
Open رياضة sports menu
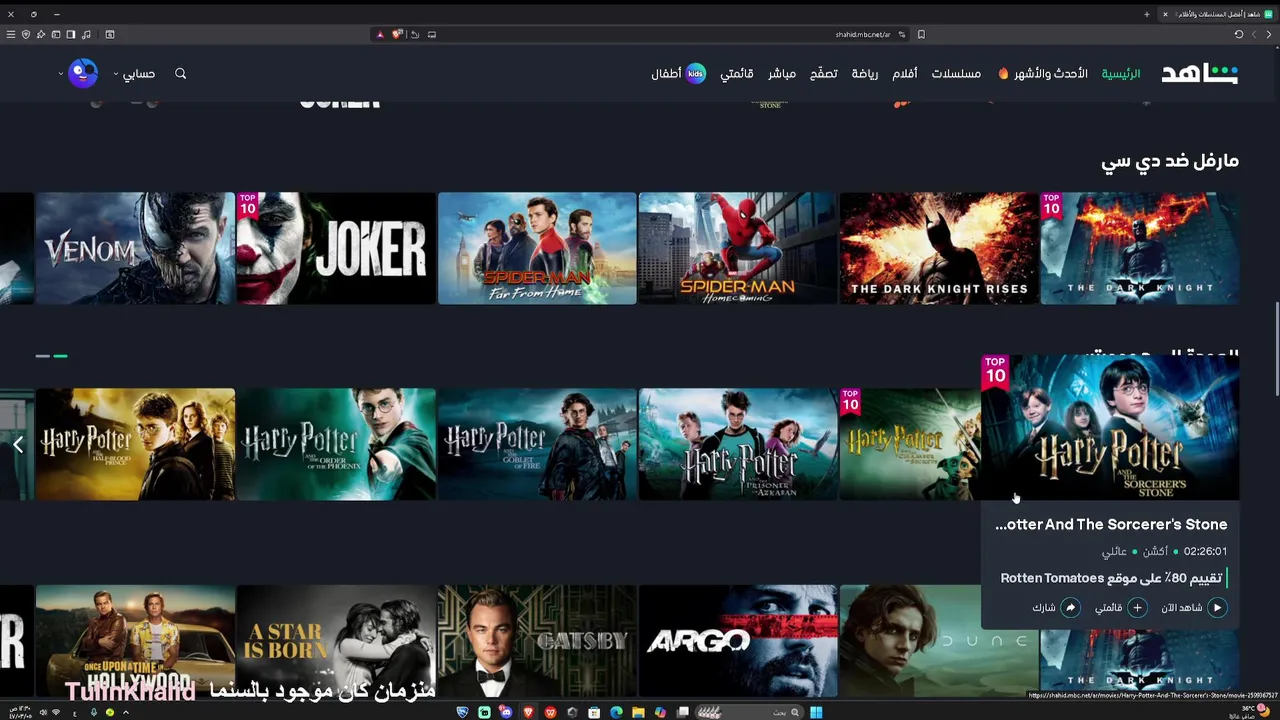(x=865, y=74)
